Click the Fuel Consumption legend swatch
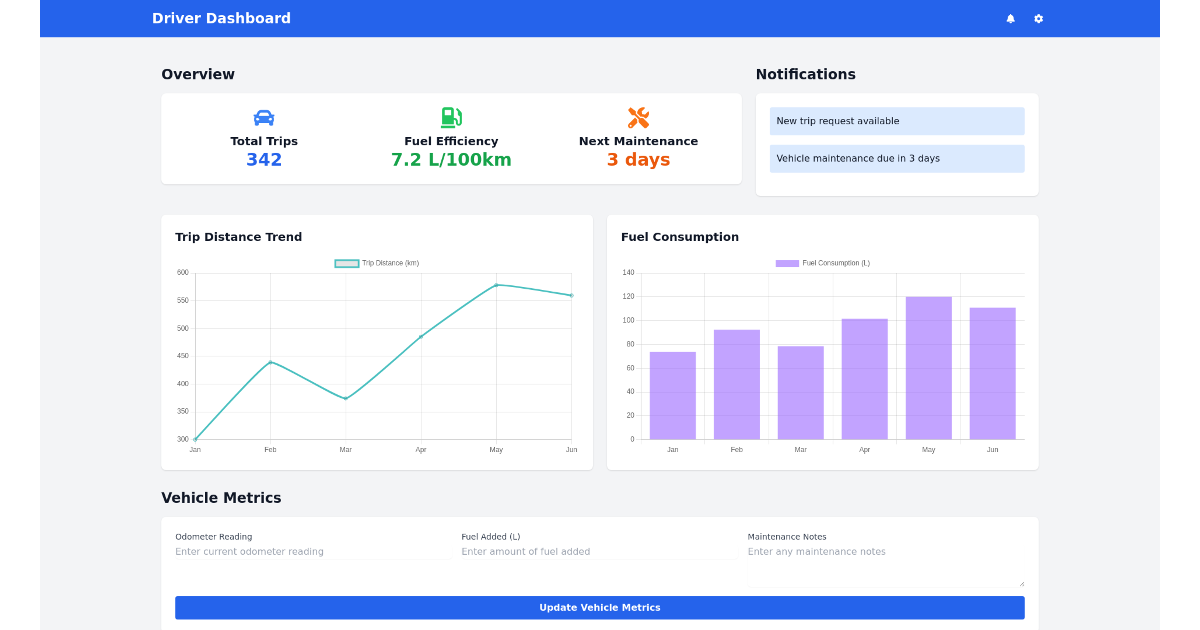This screenshot has width=1200, height=630. [787, 262]
